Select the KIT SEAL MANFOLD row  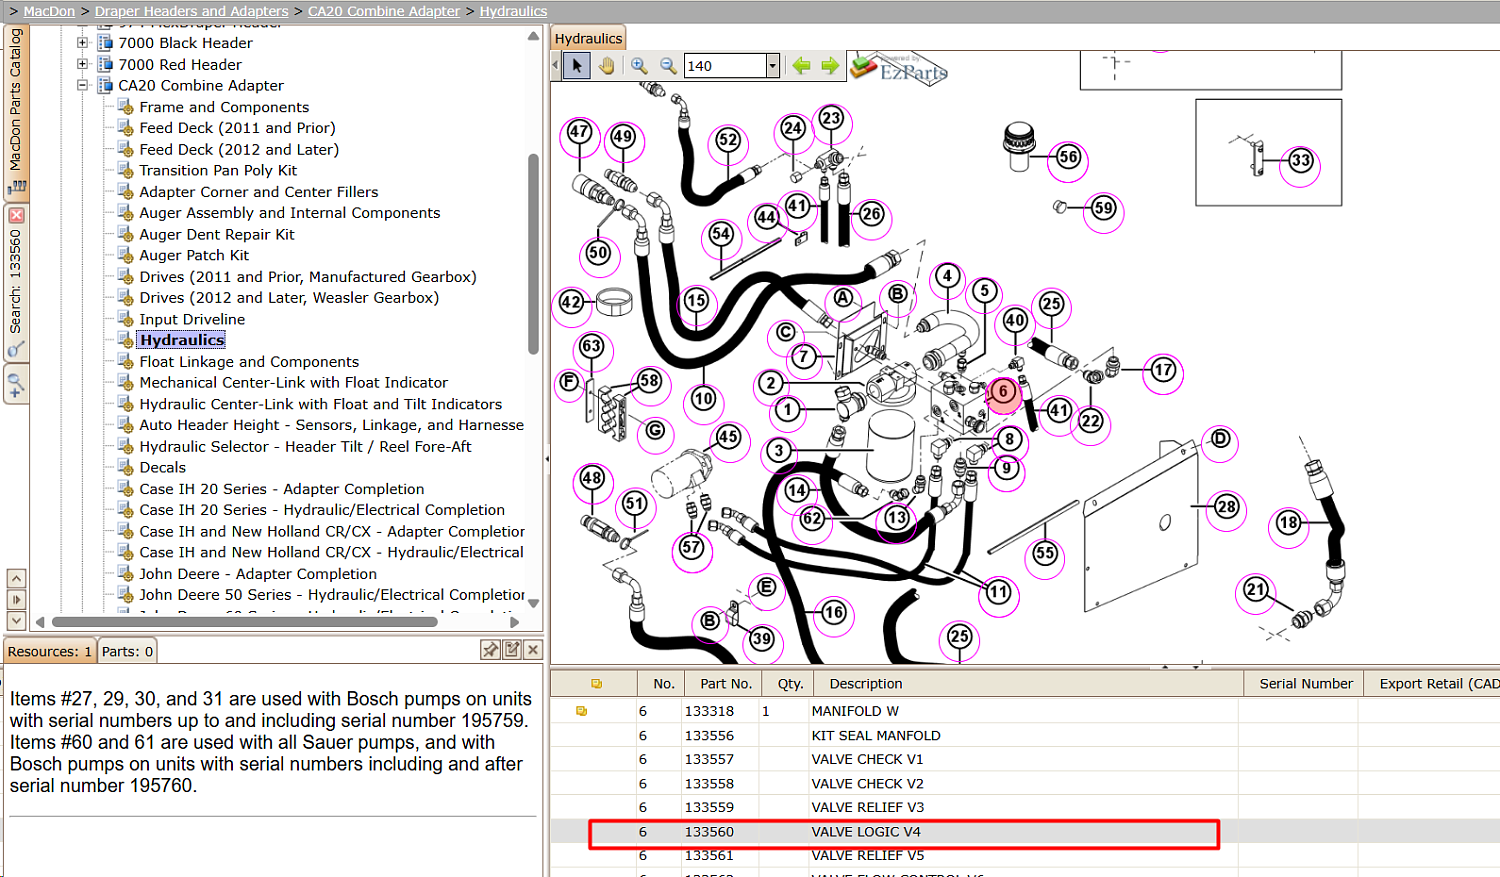click(1025, 735)
